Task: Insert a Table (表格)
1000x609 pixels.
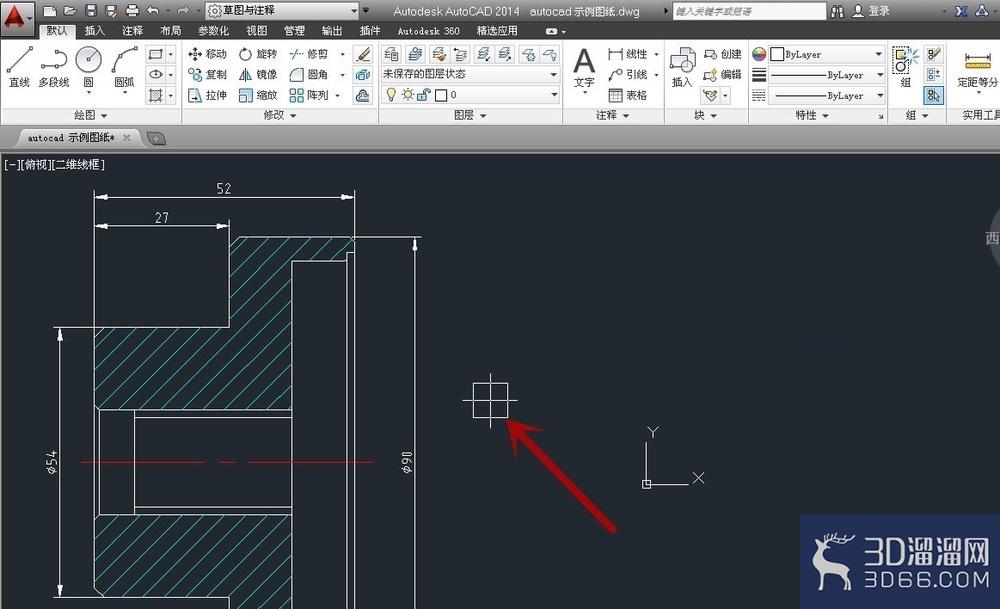Action: [628, 95]
